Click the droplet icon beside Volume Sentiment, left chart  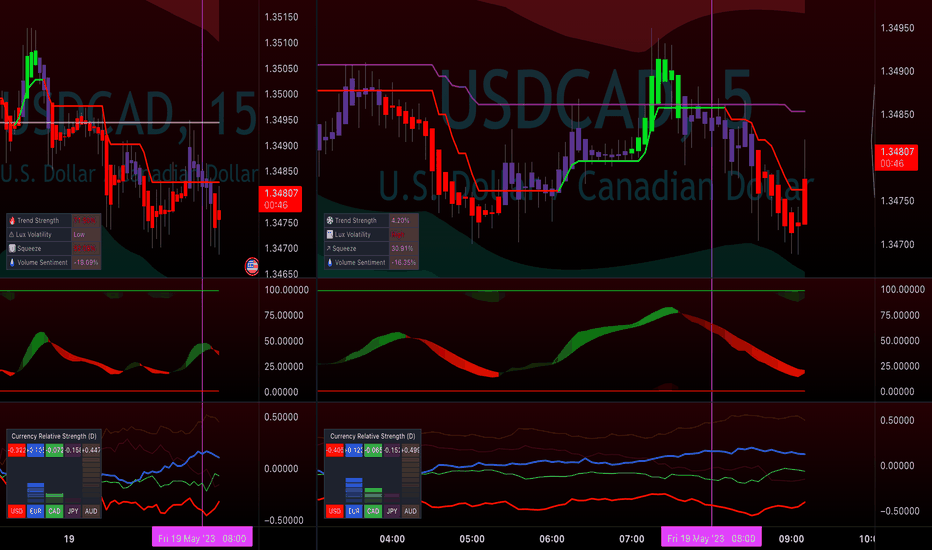click(x=12, y=262)
